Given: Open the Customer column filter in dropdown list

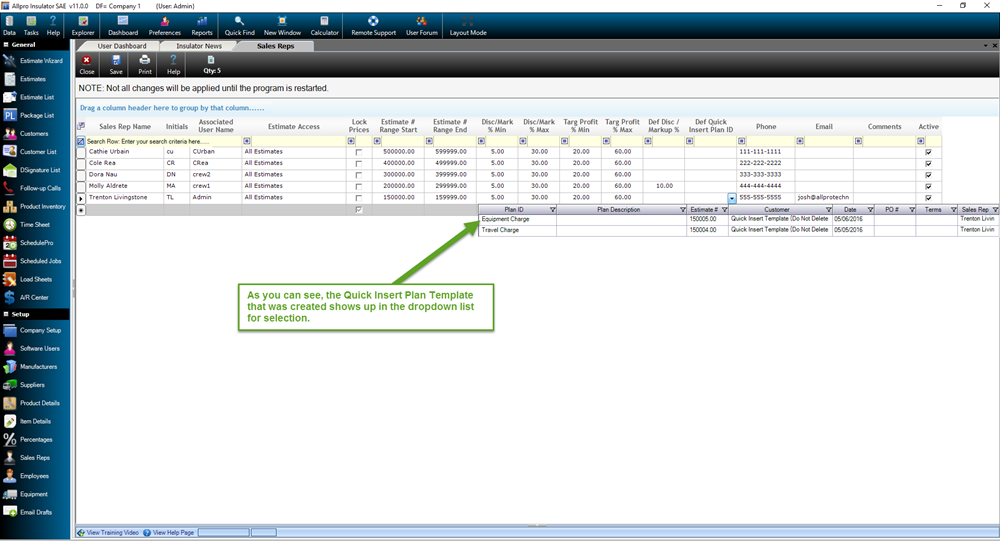Looking at the screenshot, I should (x=828, y=210).
